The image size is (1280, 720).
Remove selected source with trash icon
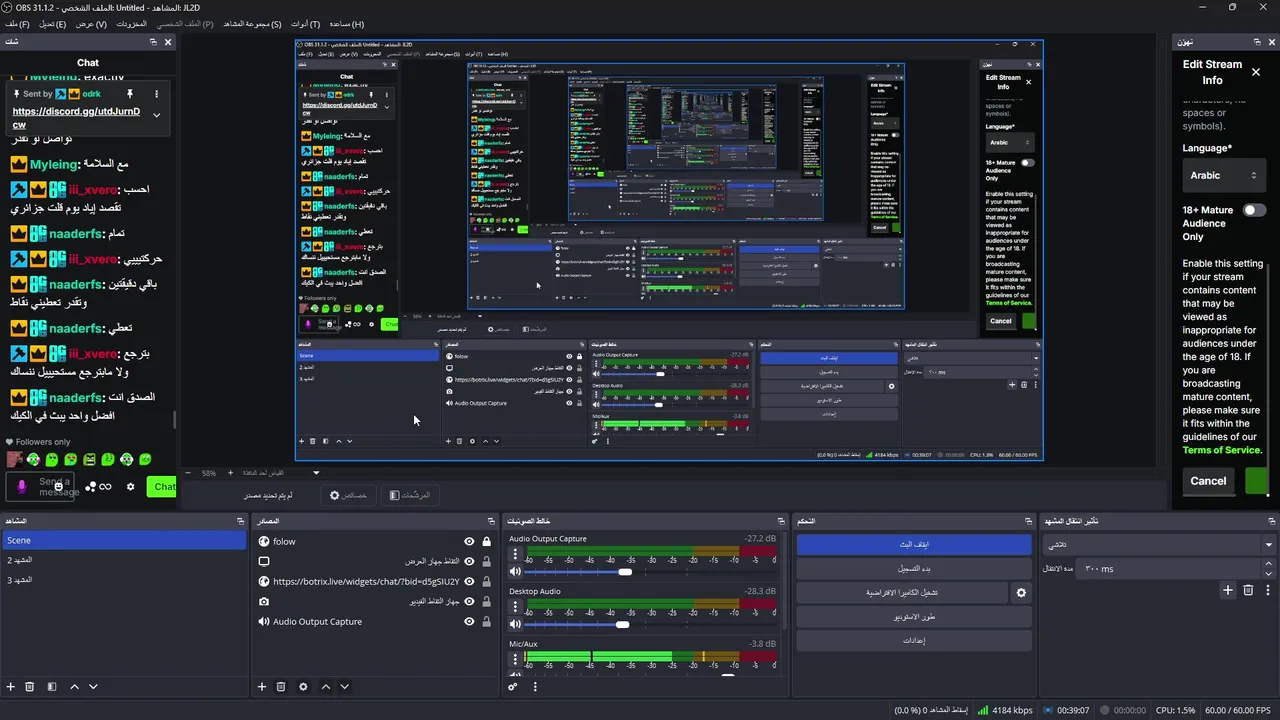281,687
